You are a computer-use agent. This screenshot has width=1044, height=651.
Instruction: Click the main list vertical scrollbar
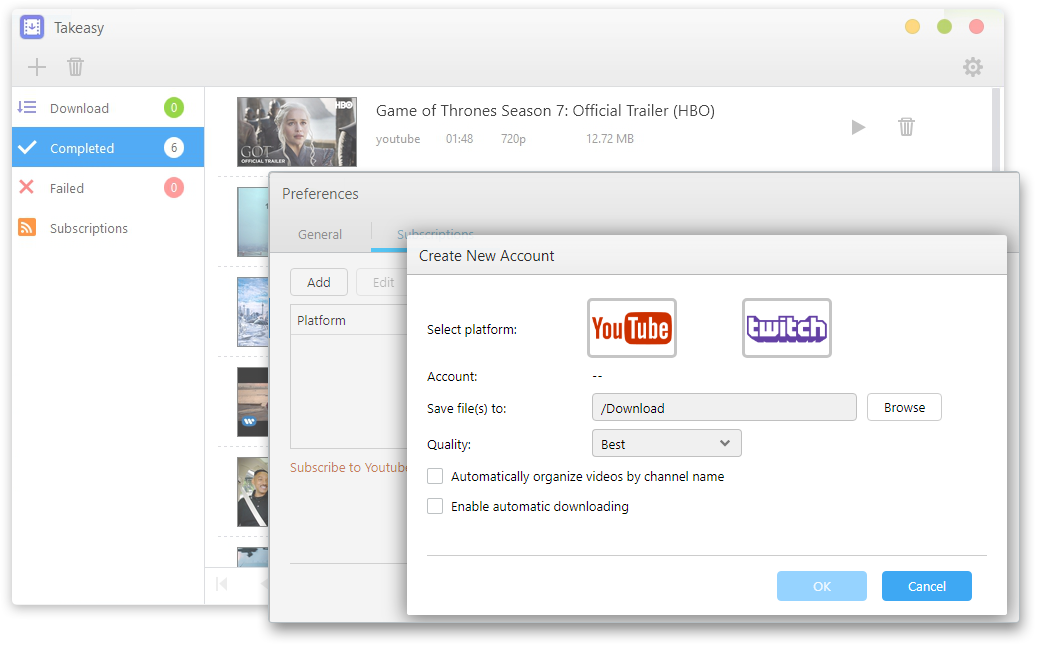coord(997,130)
